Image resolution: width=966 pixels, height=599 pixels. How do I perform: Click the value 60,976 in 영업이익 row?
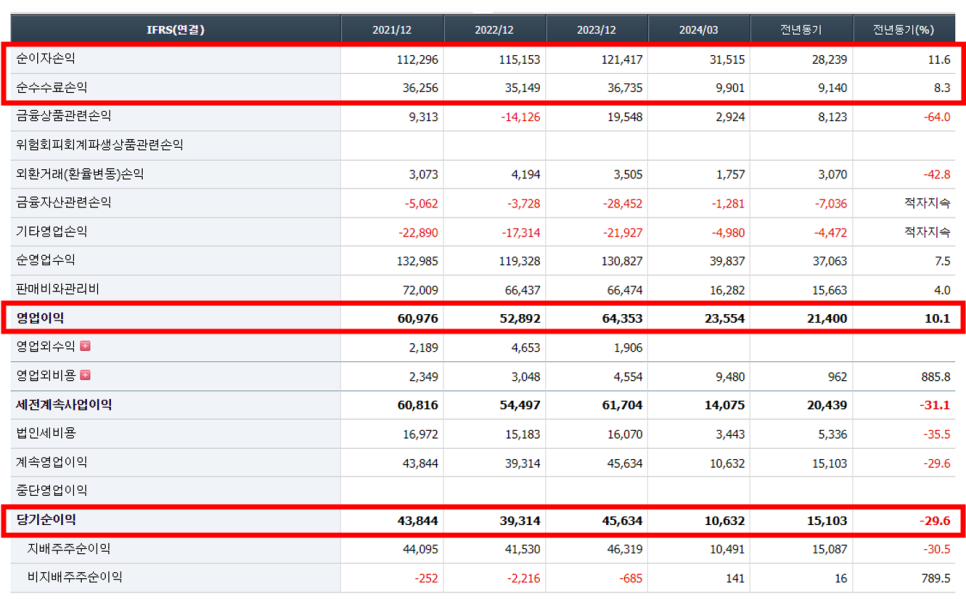418,319
